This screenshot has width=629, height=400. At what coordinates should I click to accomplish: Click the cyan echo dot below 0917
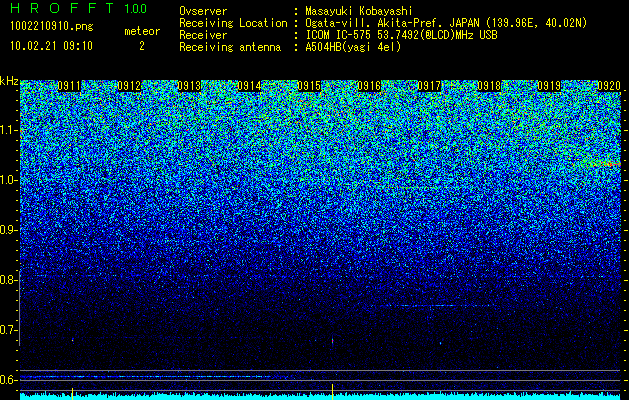(440, 343)
